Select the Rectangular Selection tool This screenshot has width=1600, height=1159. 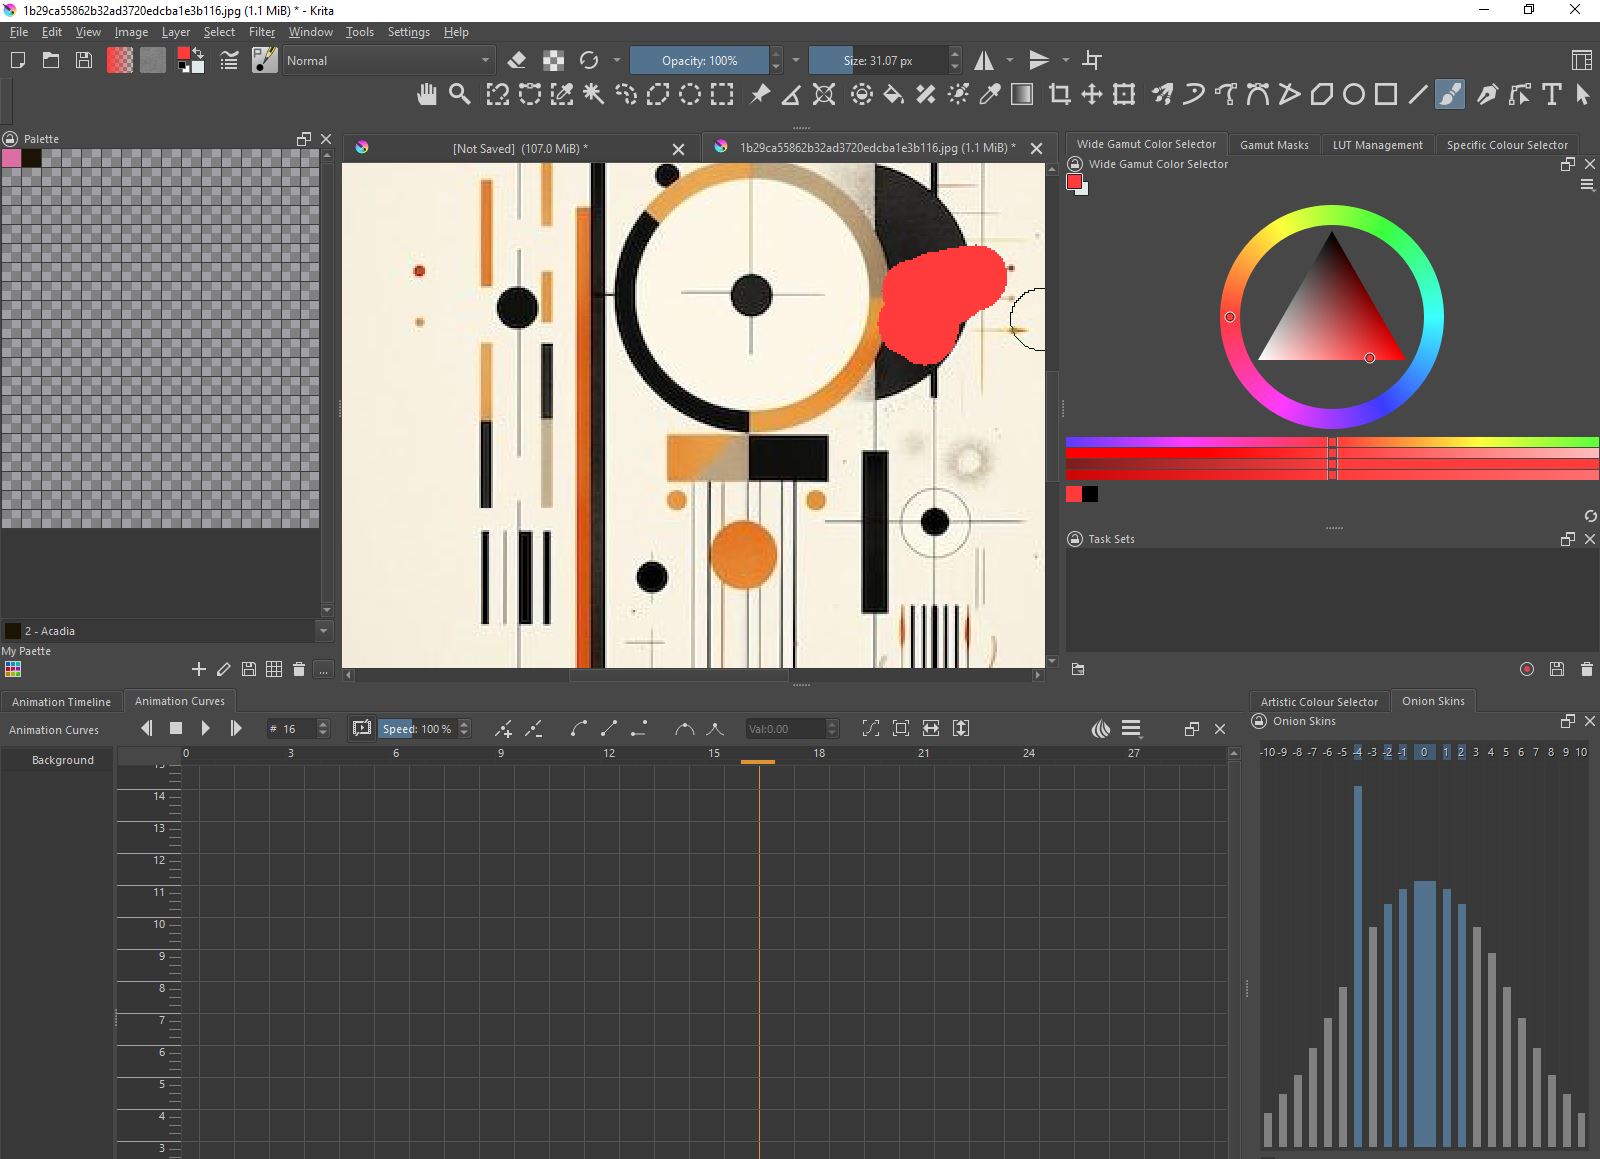click(x=722, y=95)
